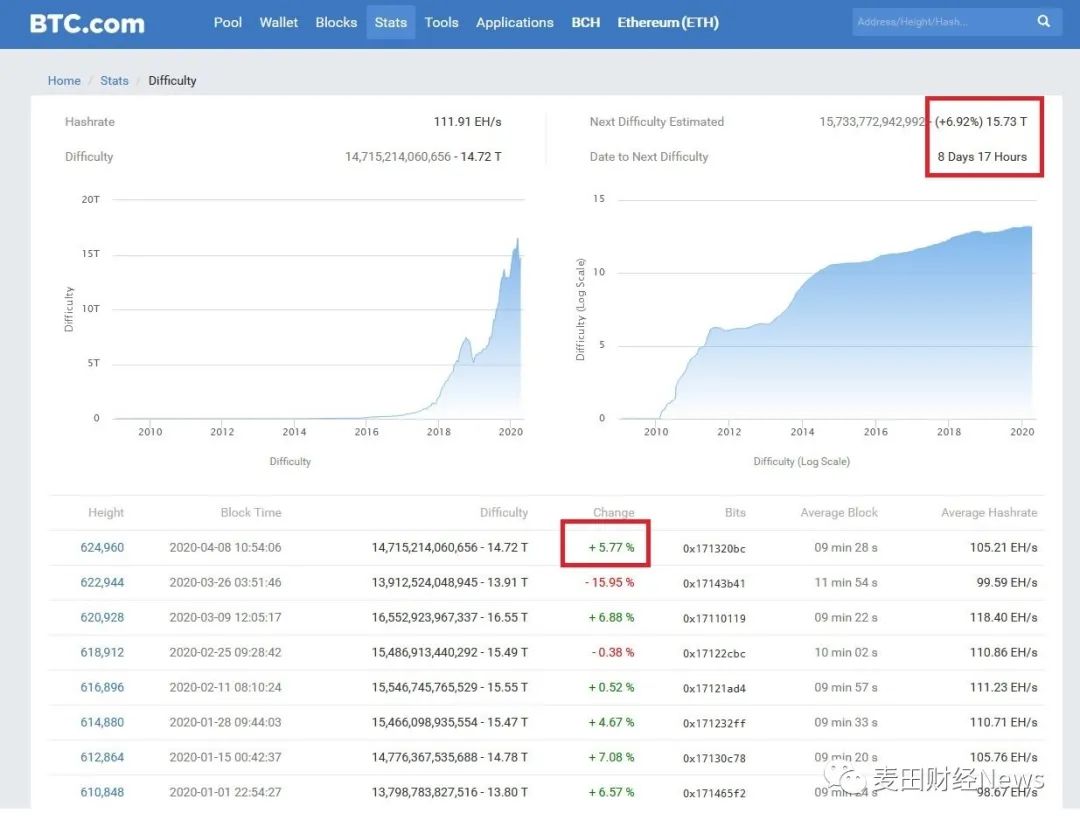Expand the Tools menu

441,22
